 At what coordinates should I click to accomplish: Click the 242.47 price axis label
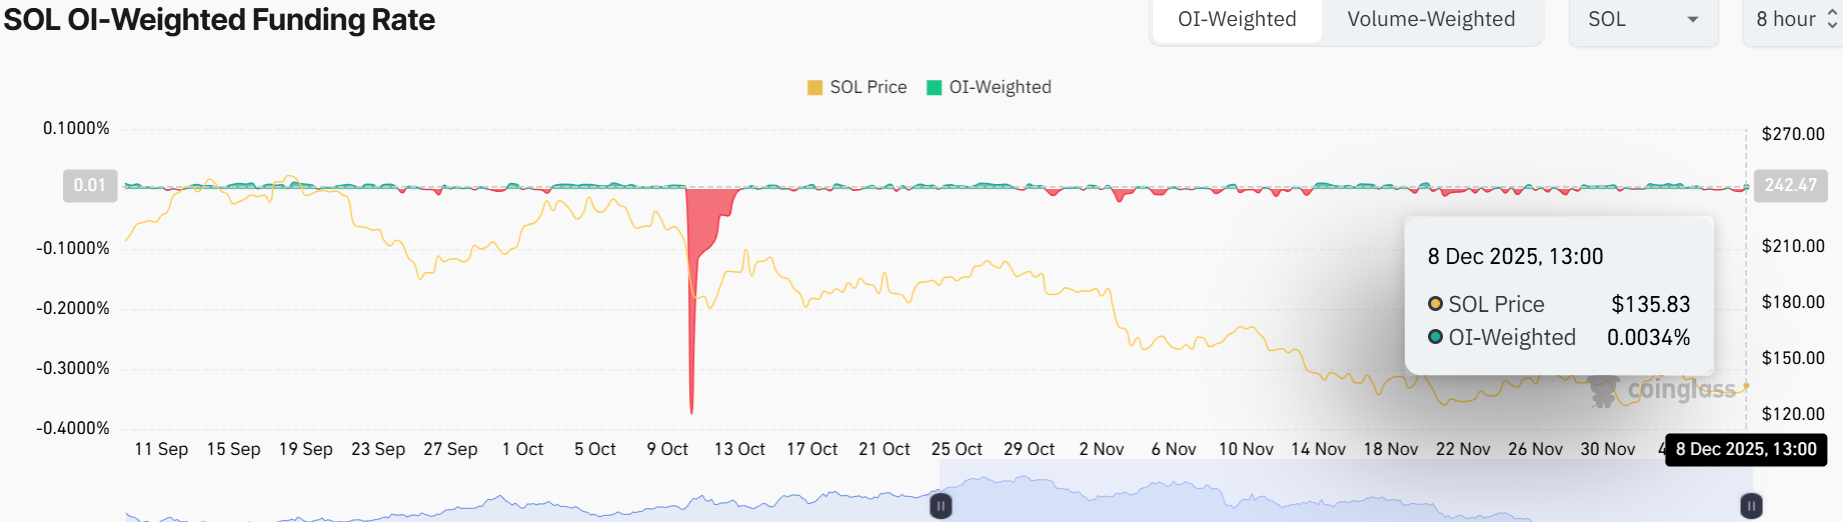(x=1790, y=185)
